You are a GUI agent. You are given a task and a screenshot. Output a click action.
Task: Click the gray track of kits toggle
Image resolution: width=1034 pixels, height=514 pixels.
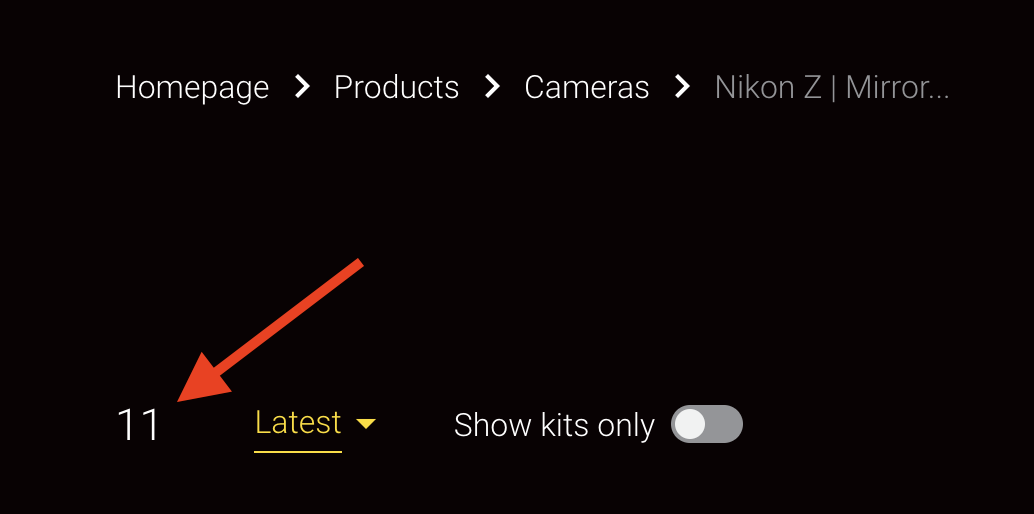726,424
